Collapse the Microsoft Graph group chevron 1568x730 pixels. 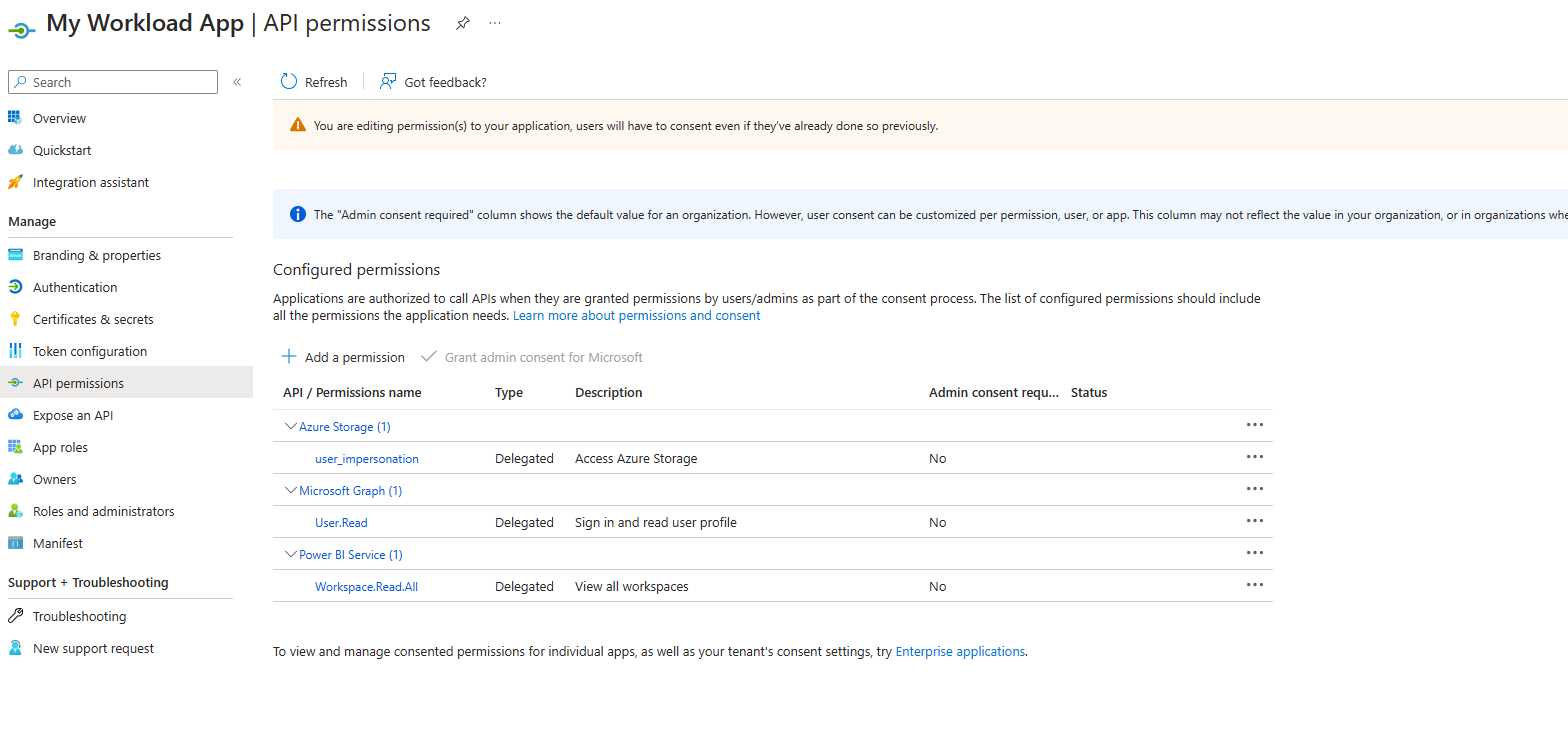pos(291,490)
